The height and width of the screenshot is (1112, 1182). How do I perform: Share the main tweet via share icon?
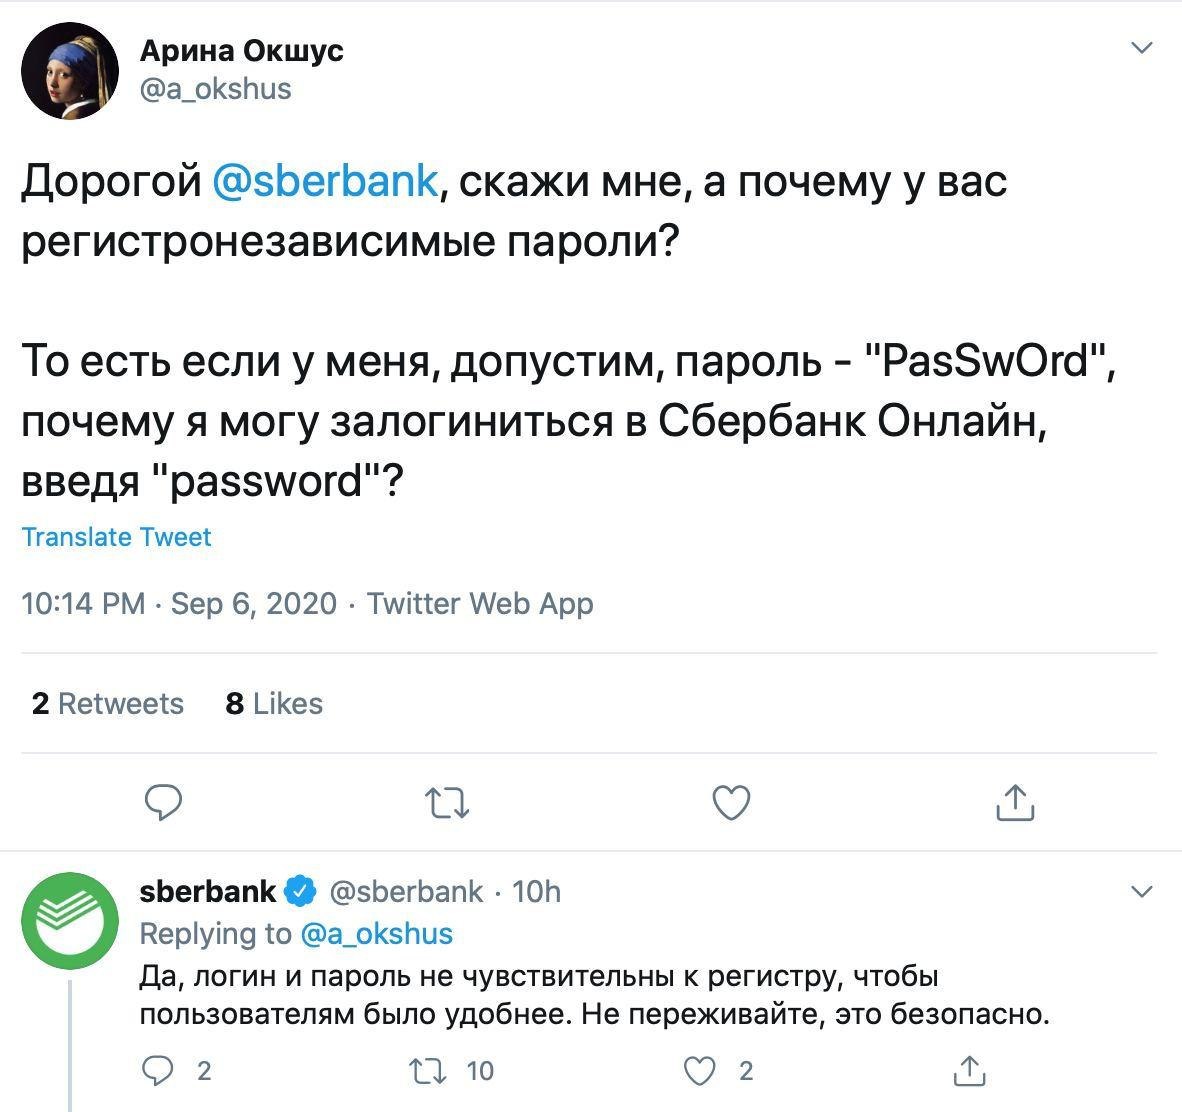coord(1015,802)
